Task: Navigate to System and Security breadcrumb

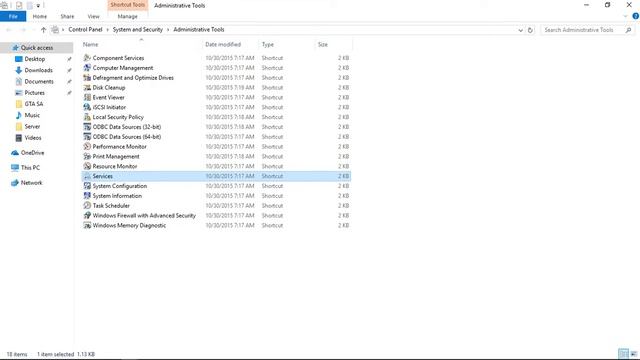Action: (138, 30)
